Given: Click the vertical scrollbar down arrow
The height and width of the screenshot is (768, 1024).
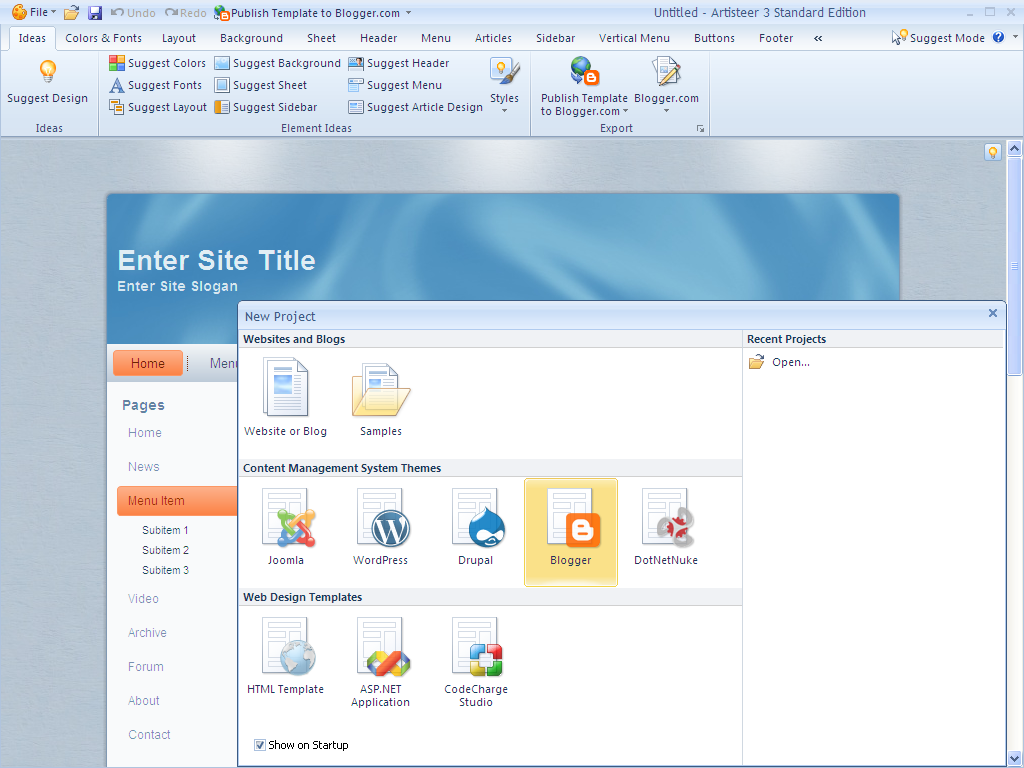Looking at the screenshot, I should pos(1014,759).
